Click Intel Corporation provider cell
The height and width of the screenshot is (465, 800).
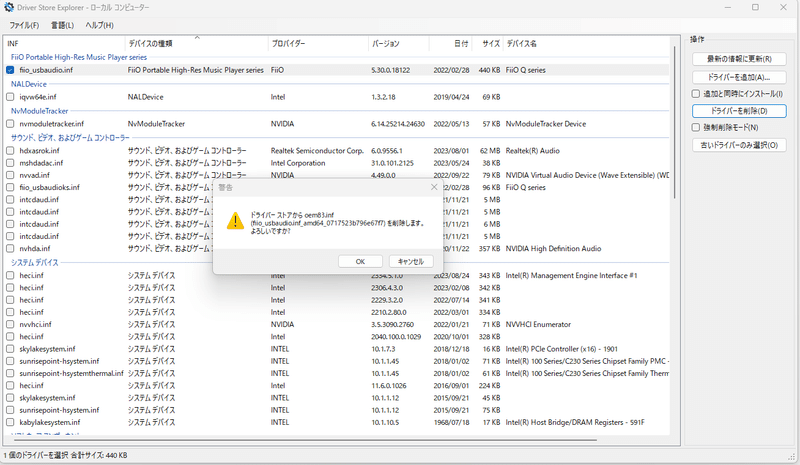pos(297,163)
